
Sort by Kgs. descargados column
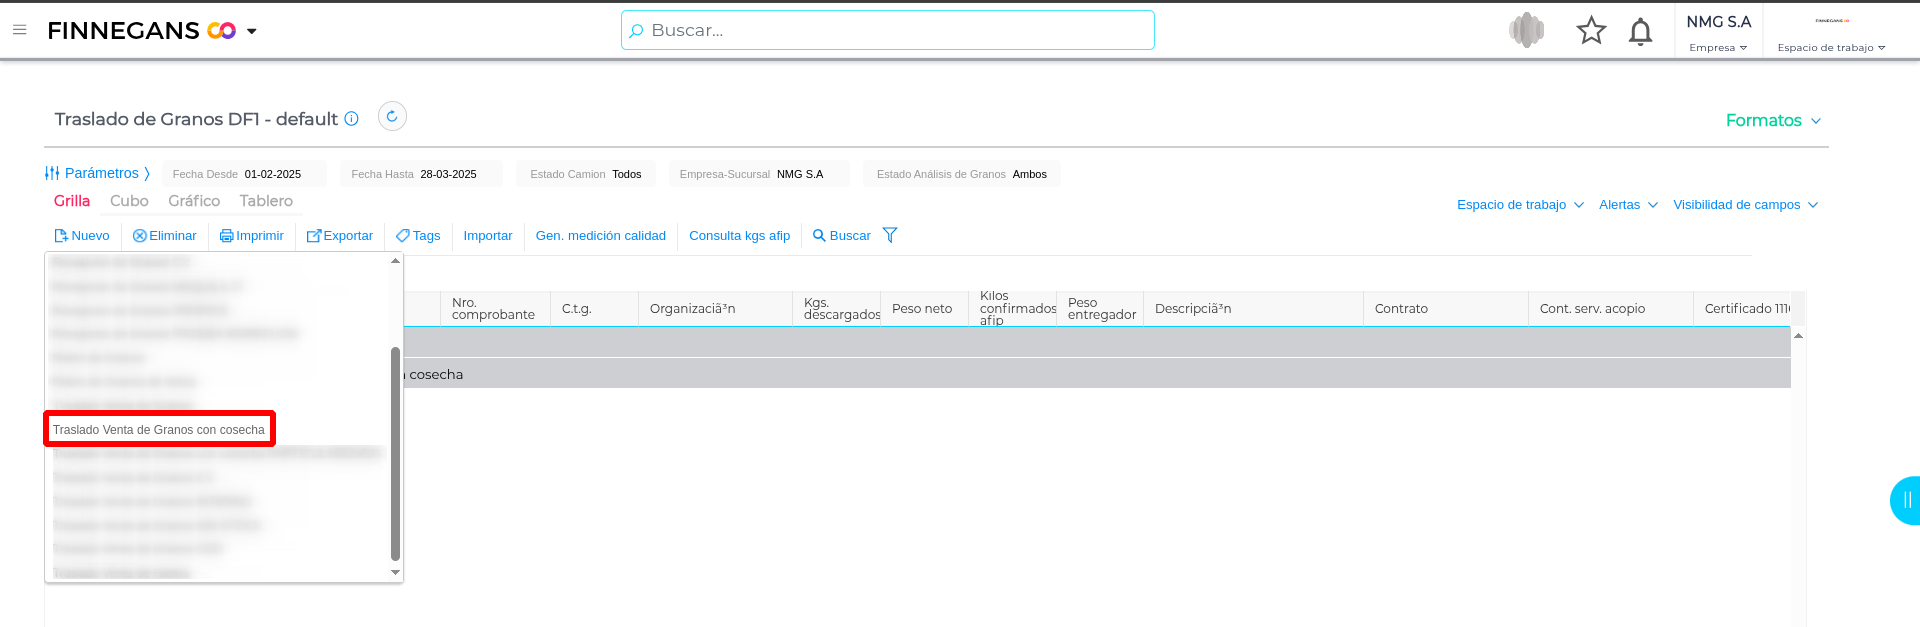(x=836, y=309)
